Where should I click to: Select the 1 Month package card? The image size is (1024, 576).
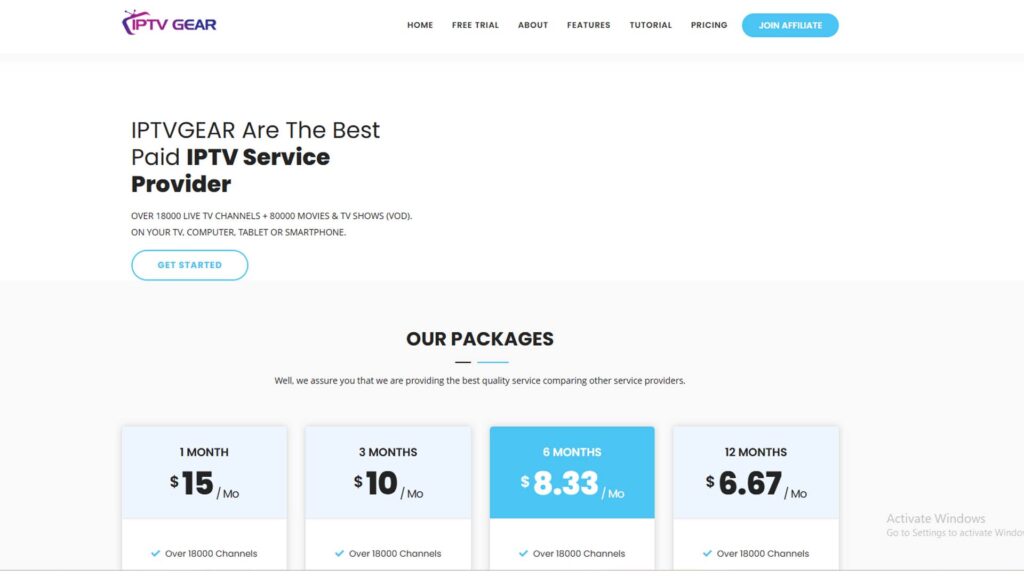click(x=204, y=472)
